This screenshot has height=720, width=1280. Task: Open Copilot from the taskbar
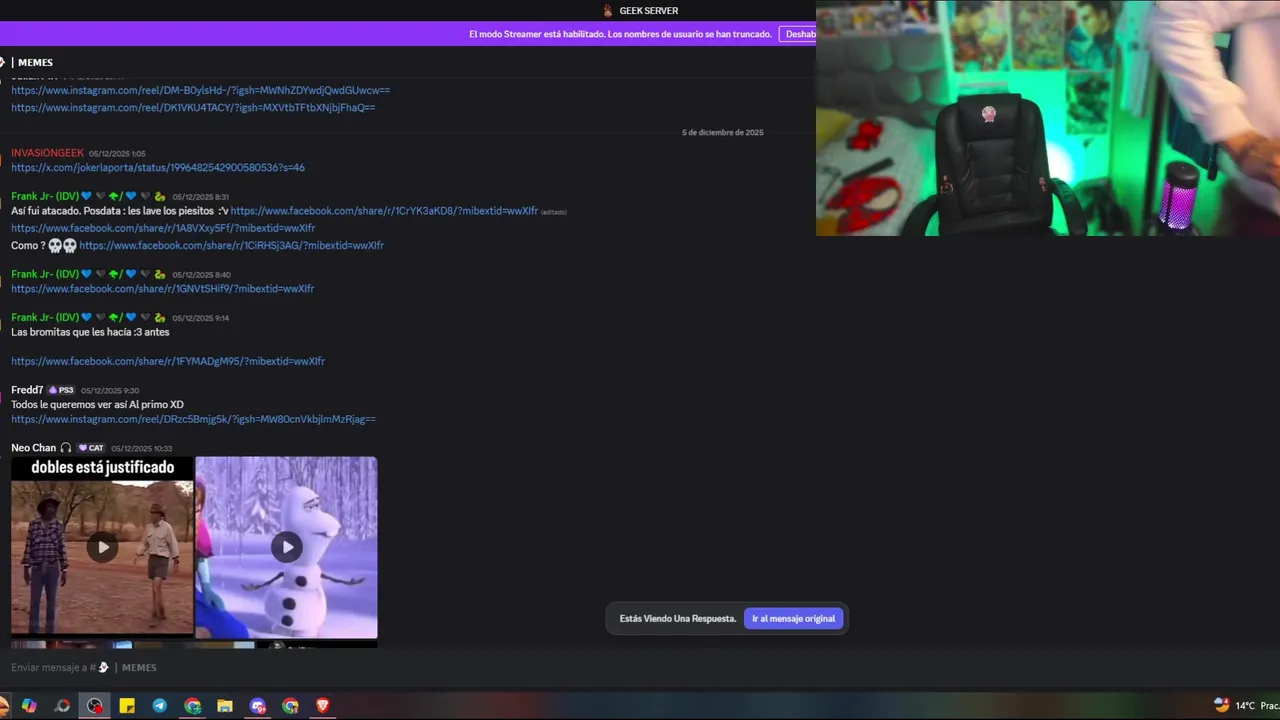pos(29,706)
